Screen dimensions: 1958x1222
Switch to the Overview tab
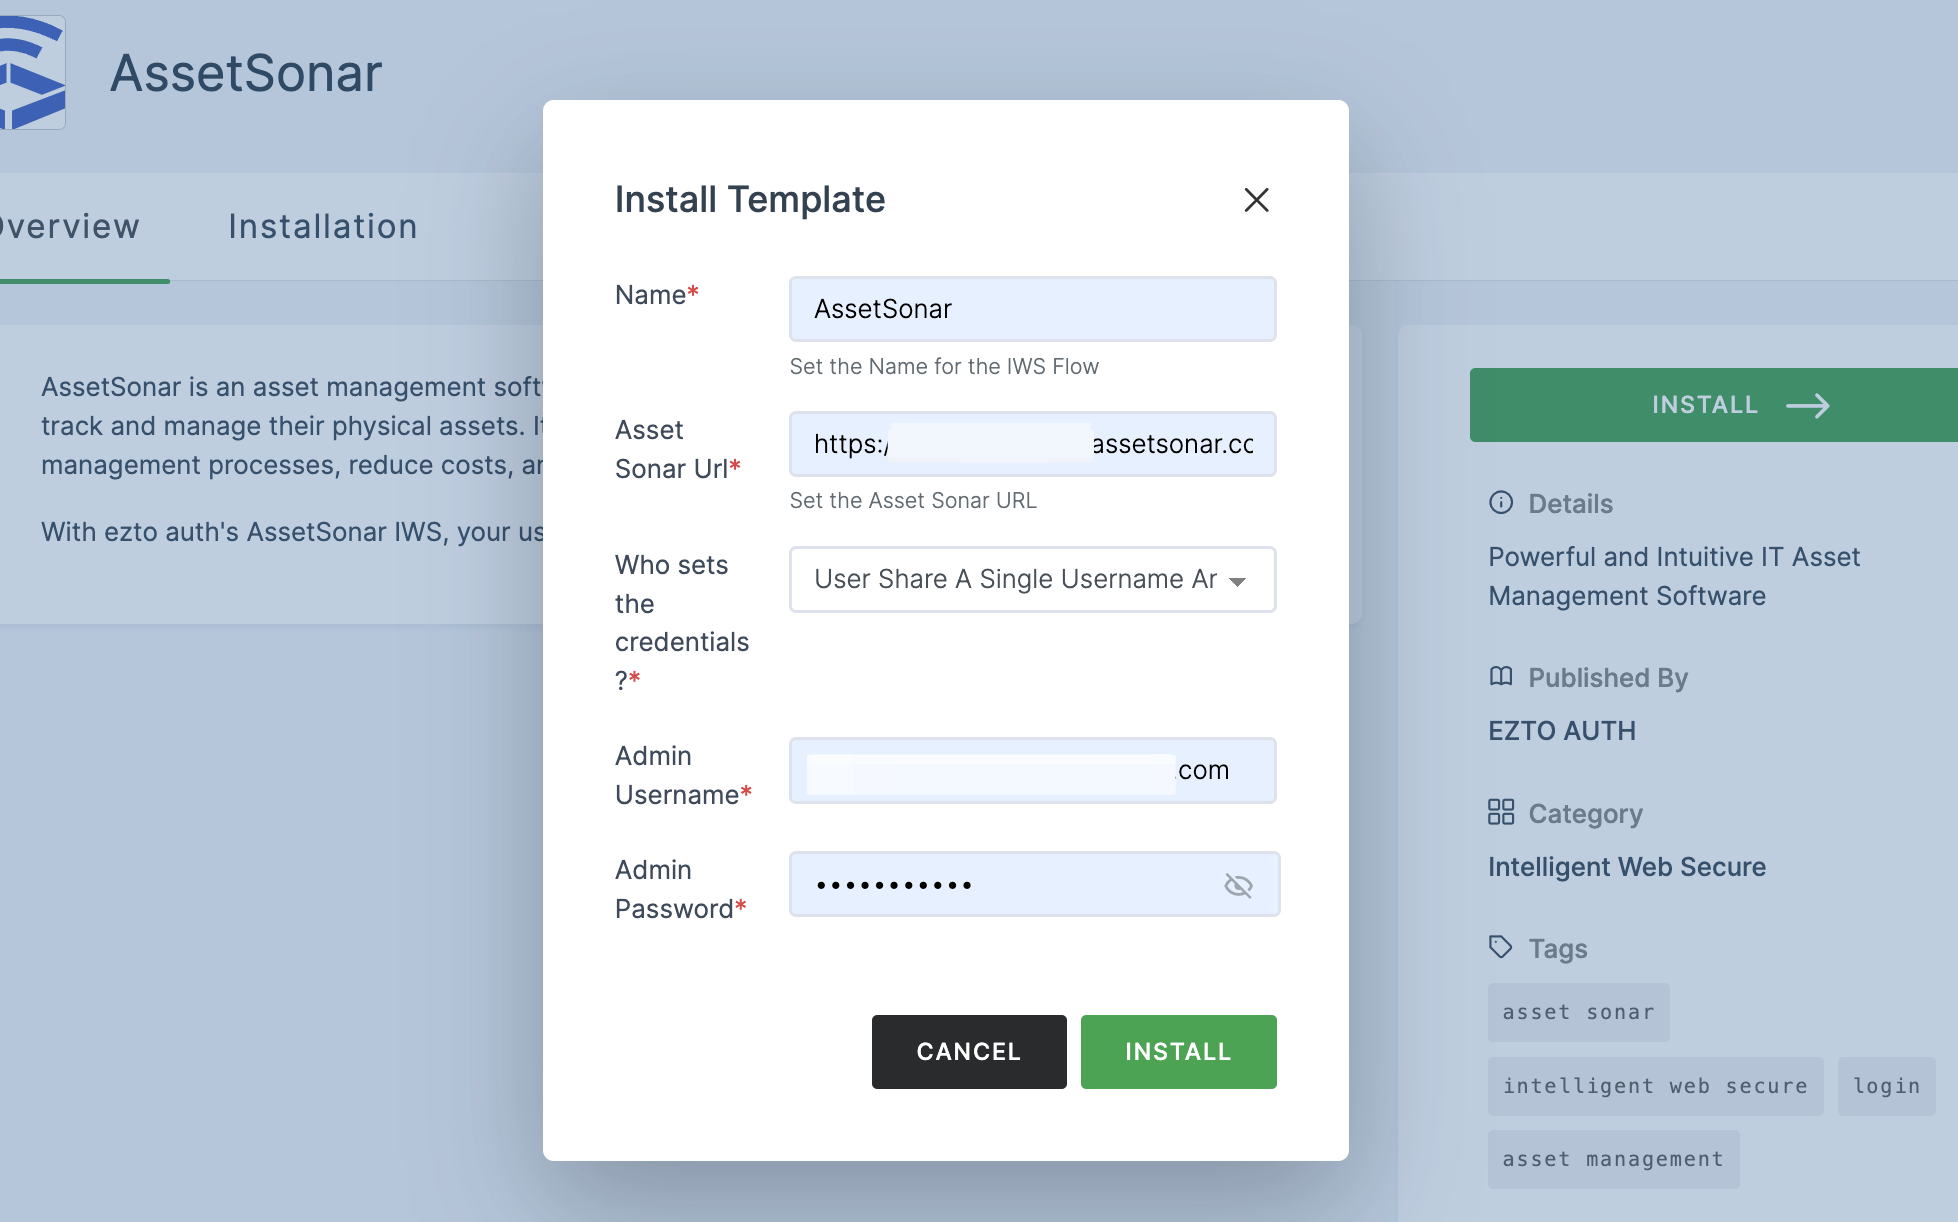tap(70, 227)
